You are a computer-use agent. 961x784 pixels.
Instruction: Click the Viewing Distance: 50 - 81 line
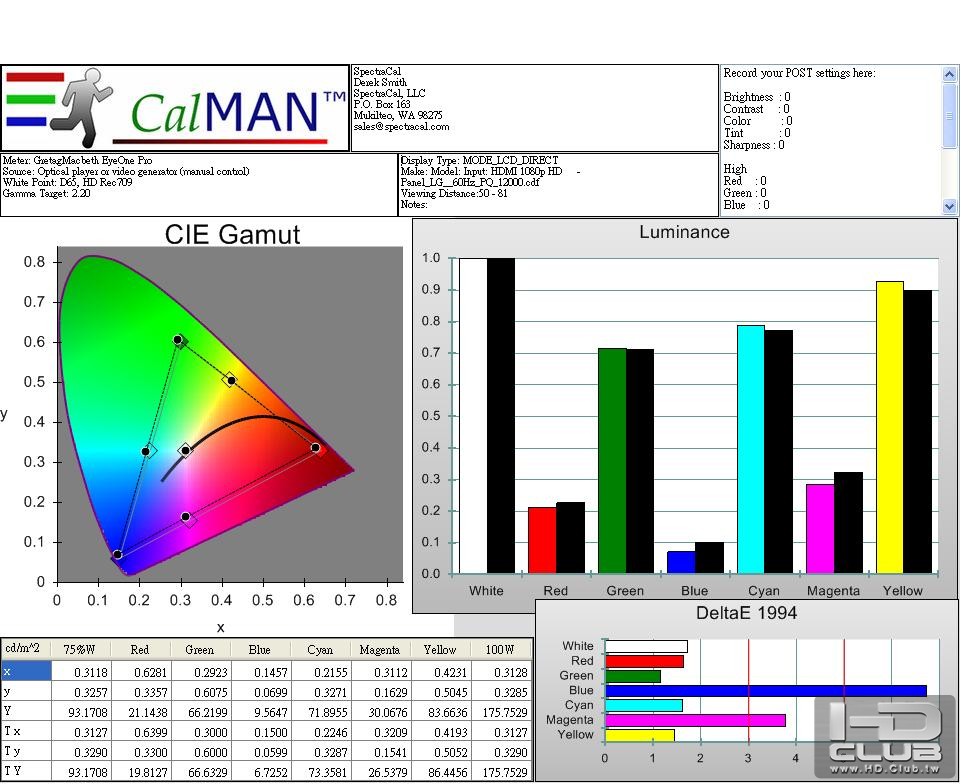454,194
